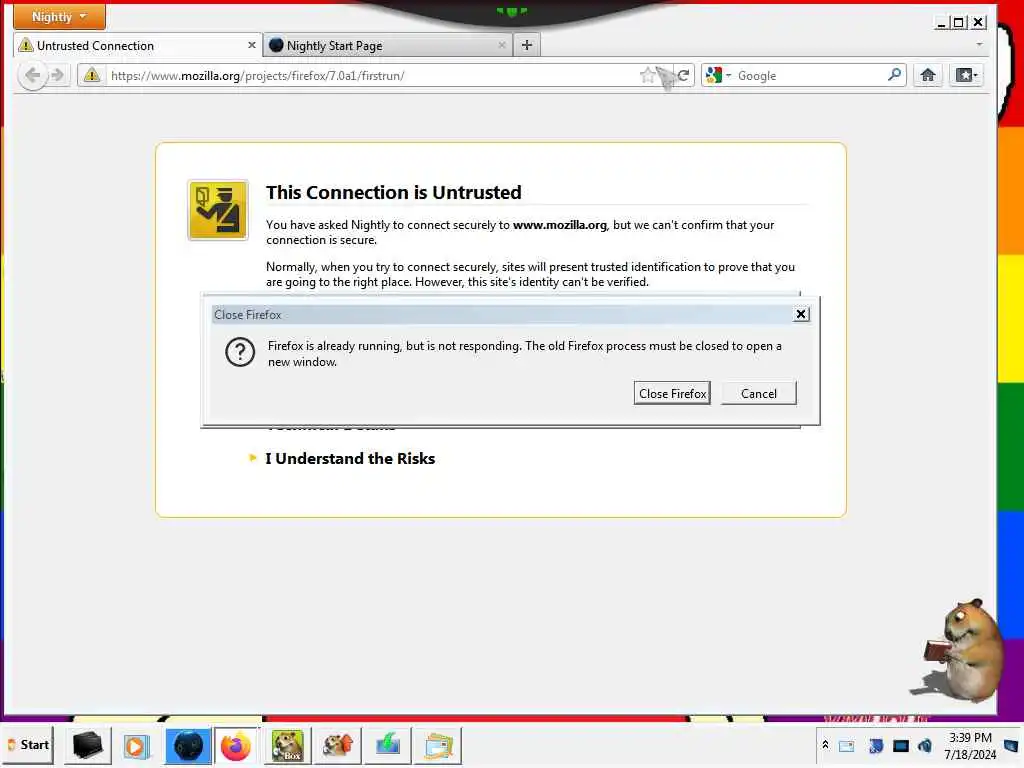Click the warning site identity icon in address bar
1024x768 pixels.
(92, 76)
